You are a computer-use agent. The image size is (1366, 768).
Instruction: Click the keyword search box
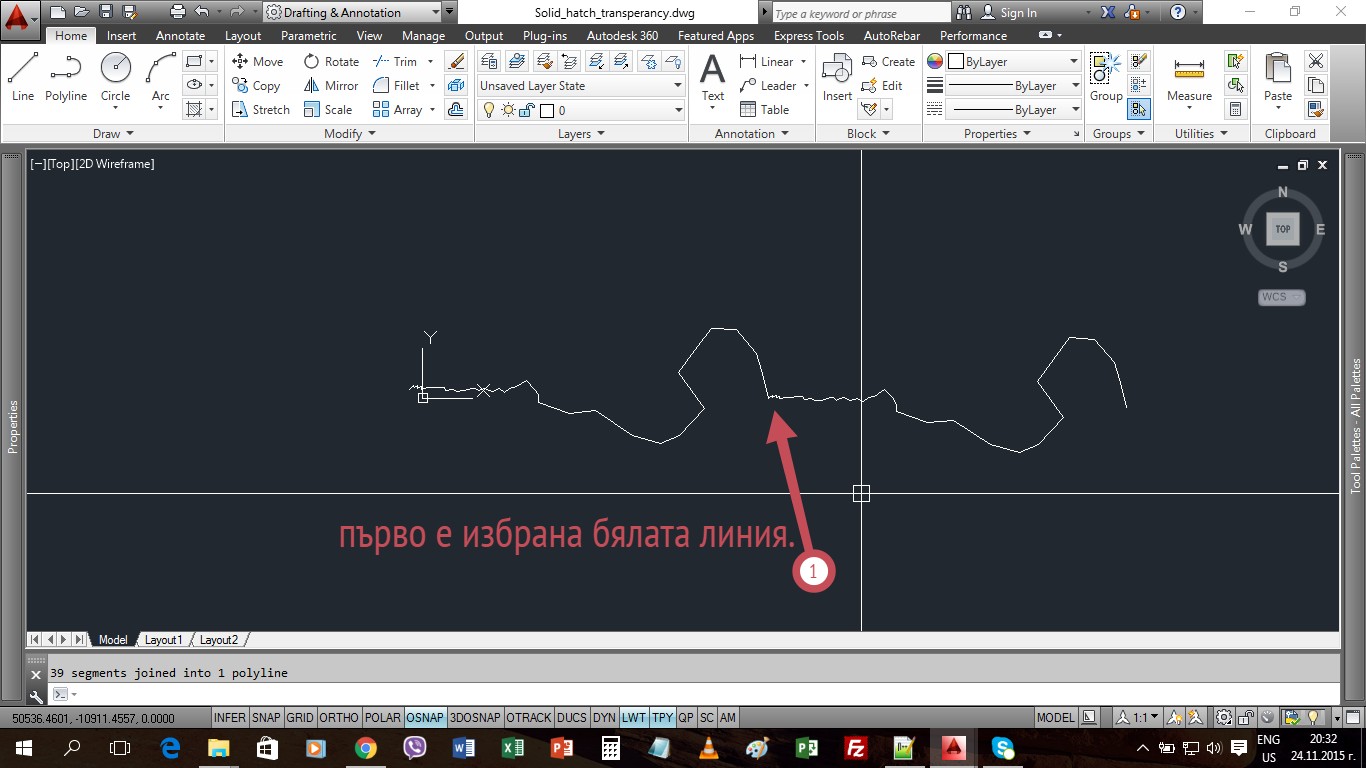pos(861,13)
